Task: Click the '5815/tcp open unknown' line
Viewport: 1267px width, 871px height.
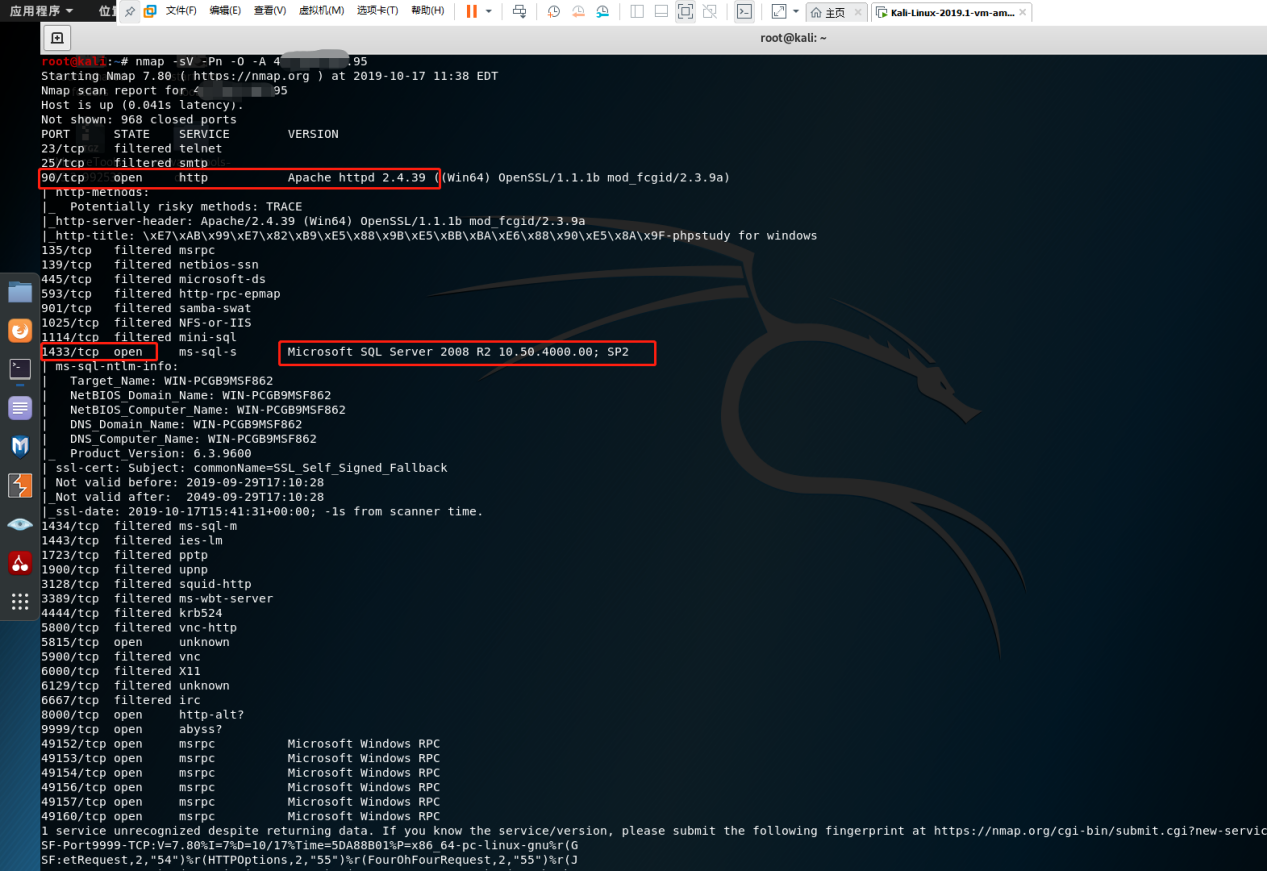Action: tap(135, 642)
